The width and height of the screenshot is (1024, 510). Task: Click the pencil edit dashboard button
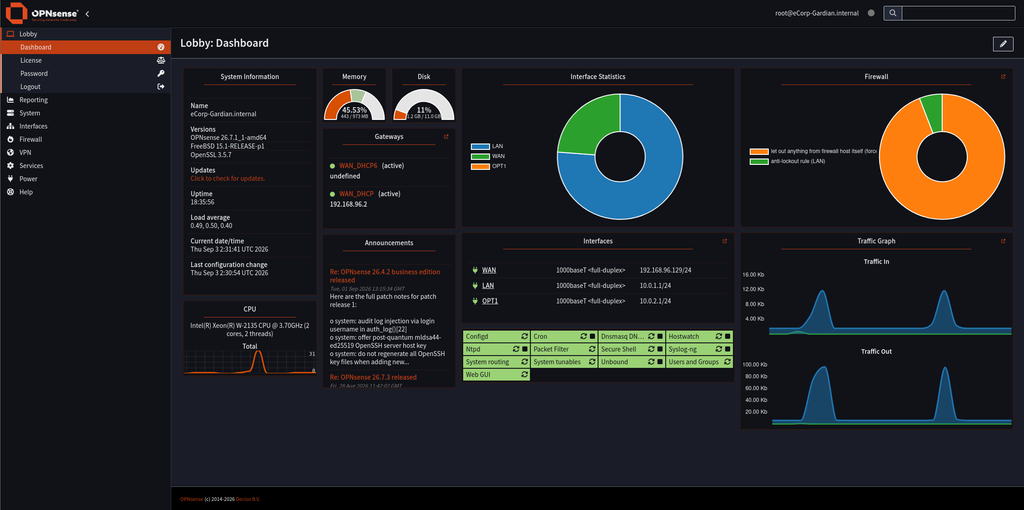(x=1003, y=44)
